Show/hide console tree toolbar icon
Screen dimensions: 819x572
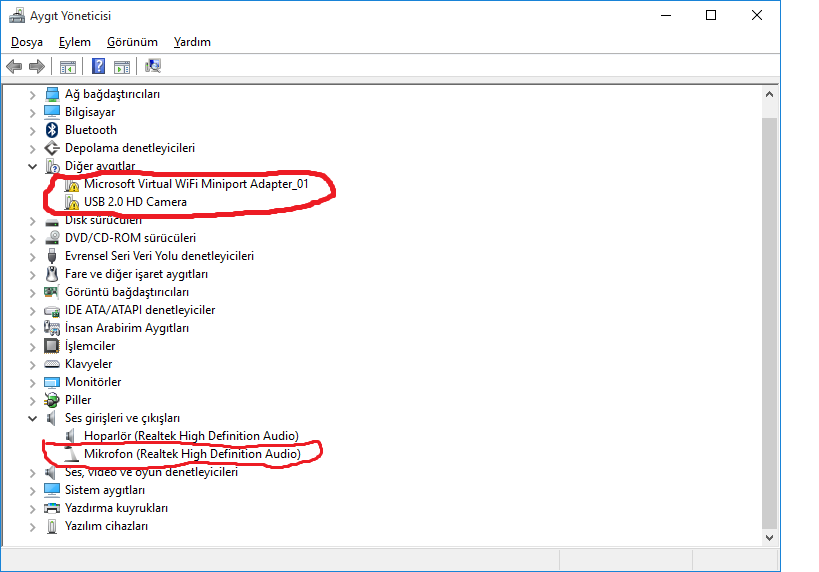click(67, 66)
